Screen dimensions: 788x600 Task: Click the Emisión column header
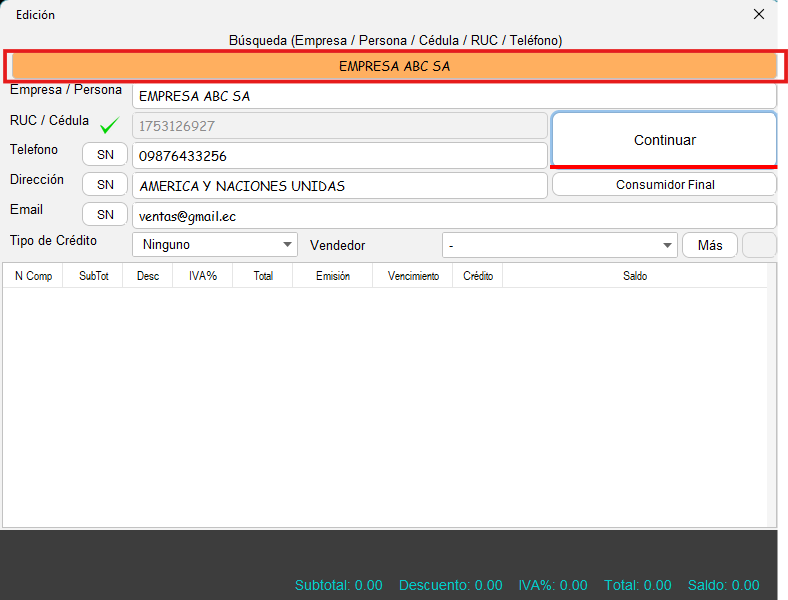332,276
